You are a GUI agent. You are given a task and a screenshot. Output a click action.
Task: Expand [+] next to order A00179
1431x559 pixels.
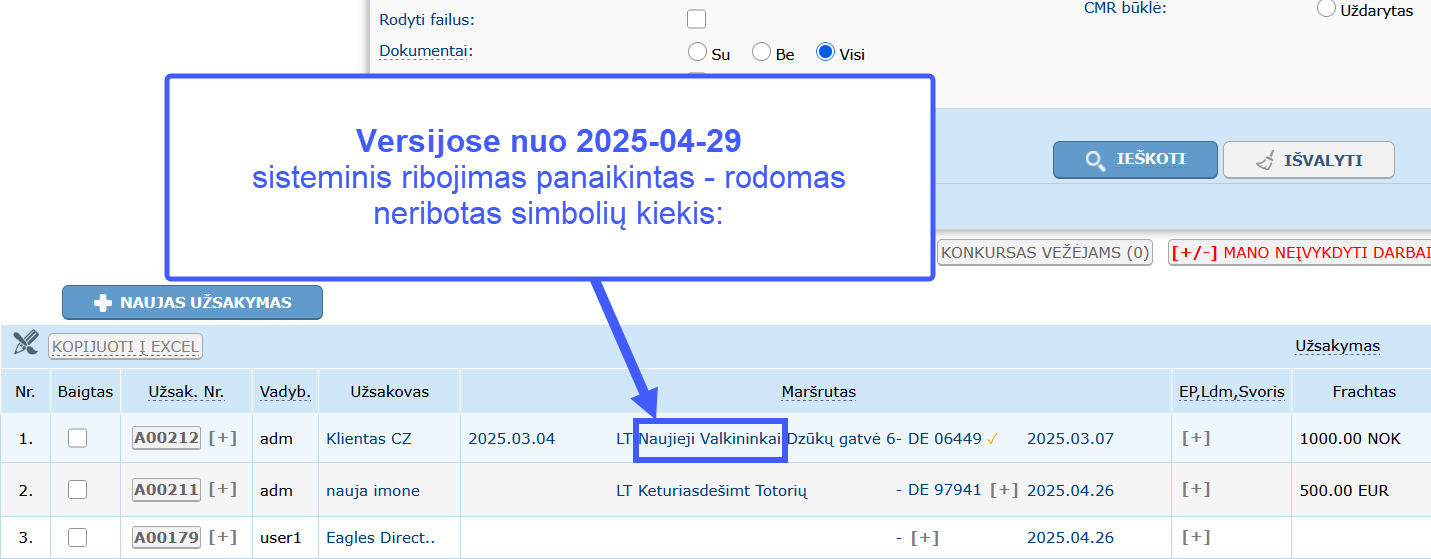(x=222, y=537)
